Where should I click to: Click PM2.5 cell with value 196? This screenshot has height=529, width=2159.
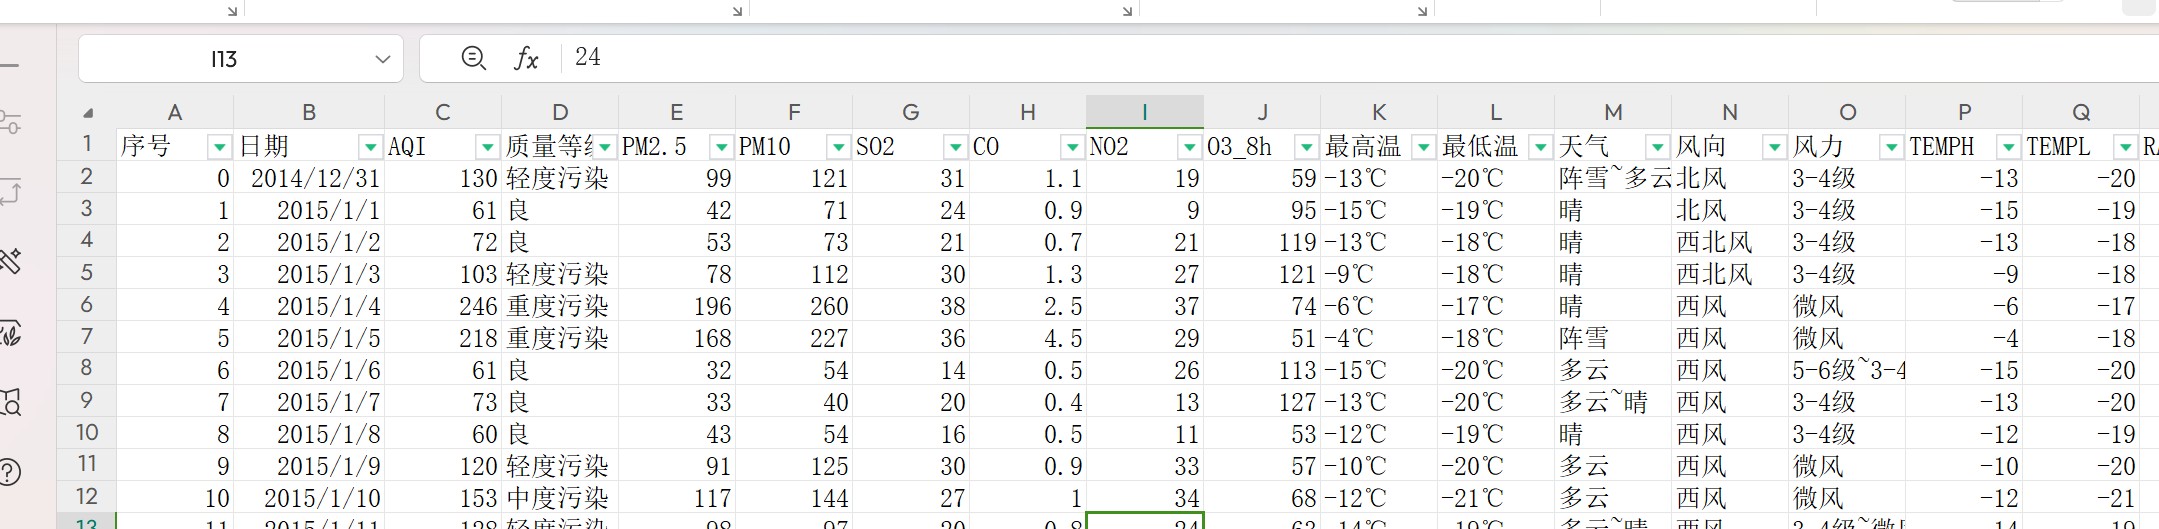coord(677,306)
